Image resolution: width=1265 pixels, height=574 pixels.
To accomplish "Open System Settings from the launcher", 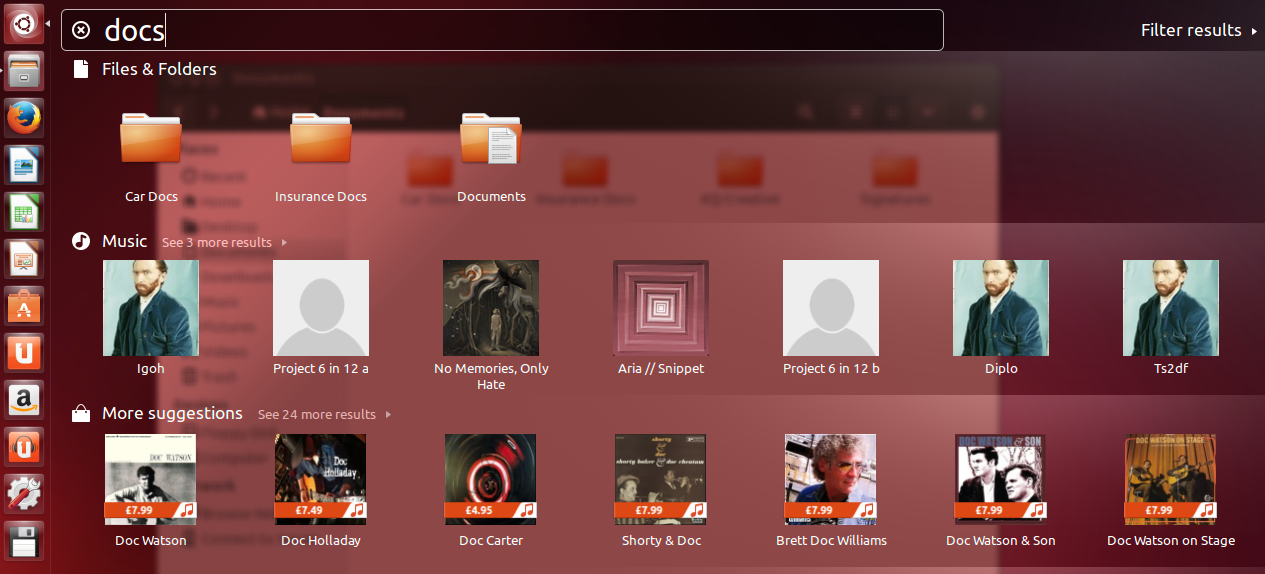I will 25,494.
